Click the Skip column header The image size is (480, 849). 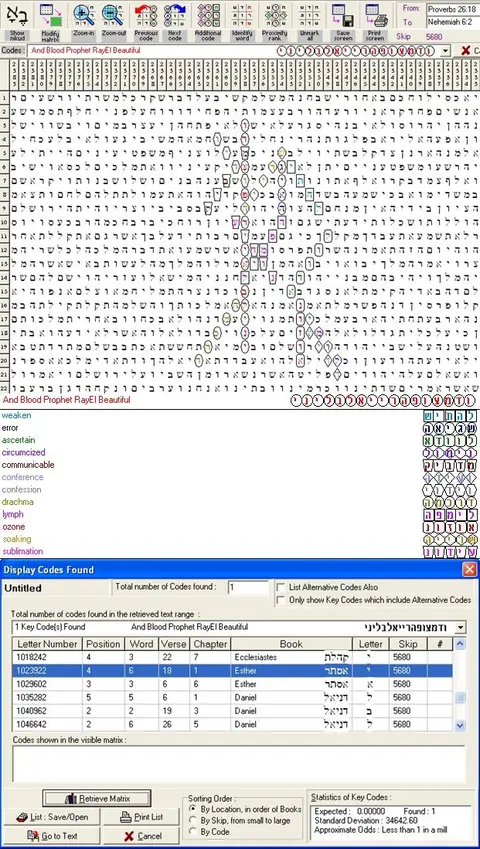pos(408,644)
